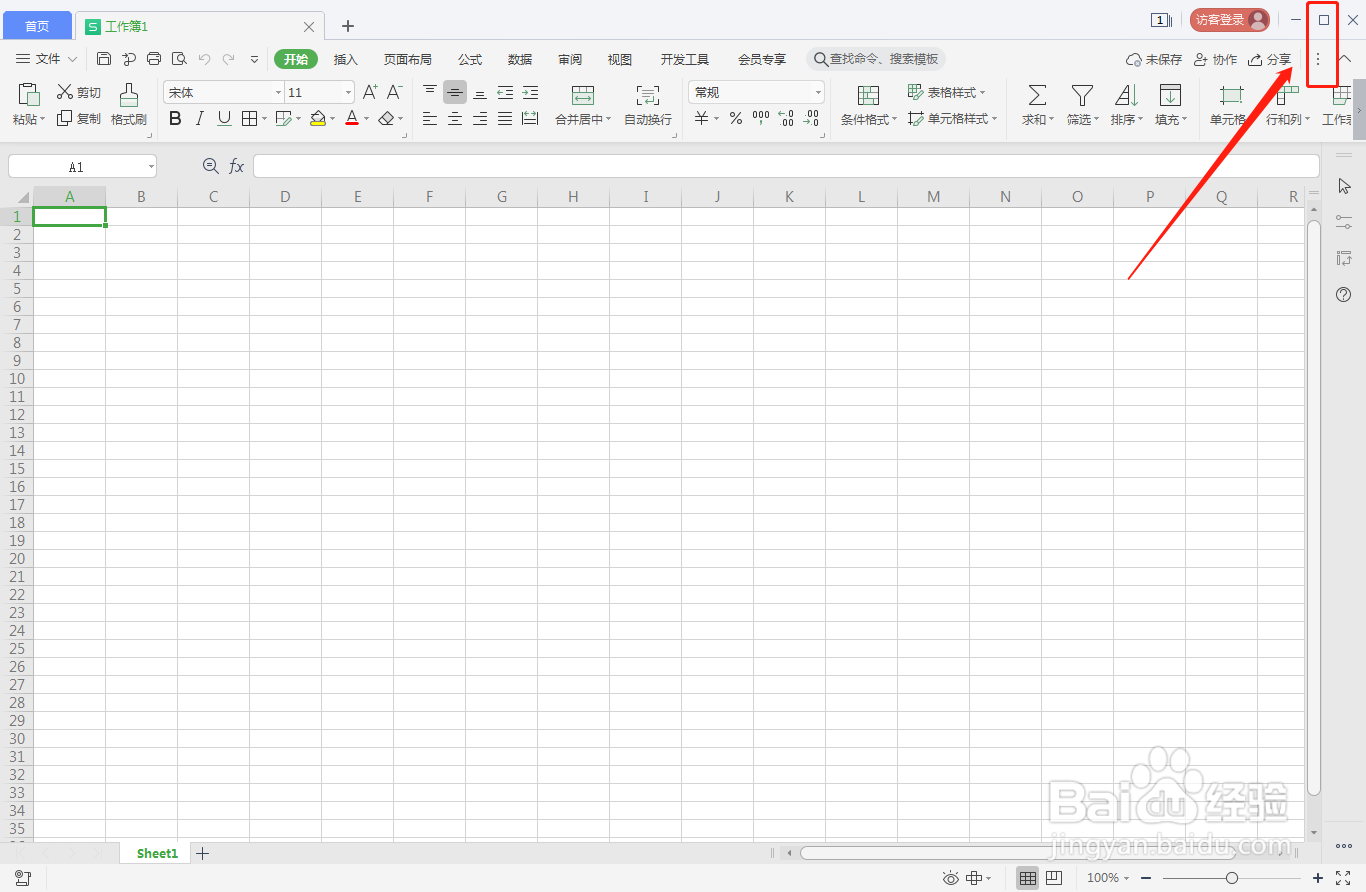This screenshot has height=892, width=1366.
Task: Click the Undo arrow icon
Action: coord(204,59)
